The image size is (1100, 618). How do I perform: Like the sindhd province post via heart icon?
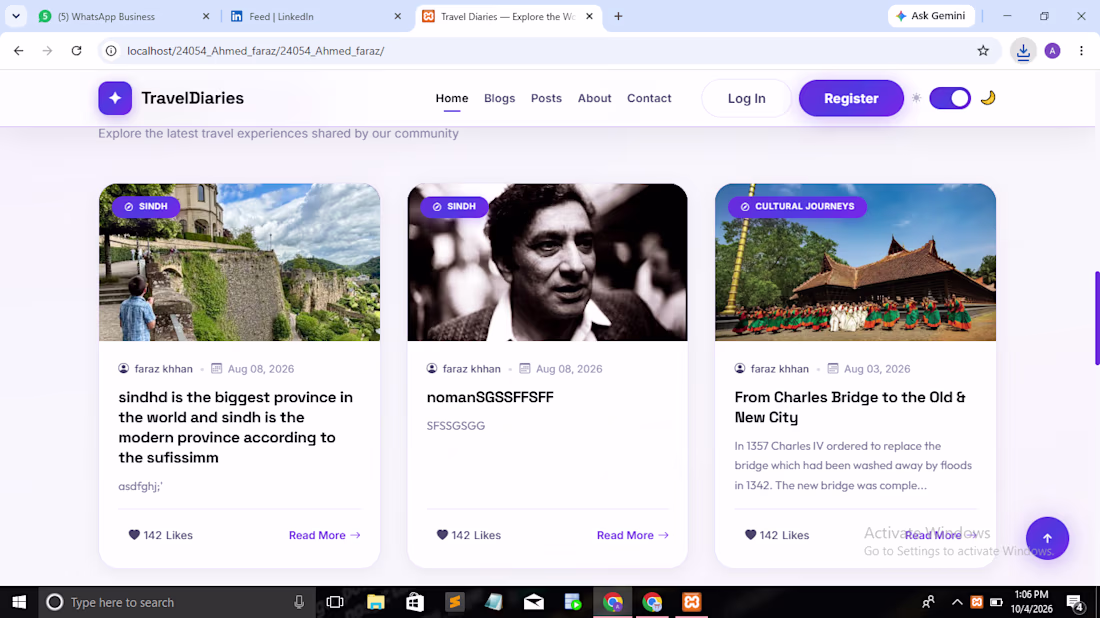pos(134,535)
